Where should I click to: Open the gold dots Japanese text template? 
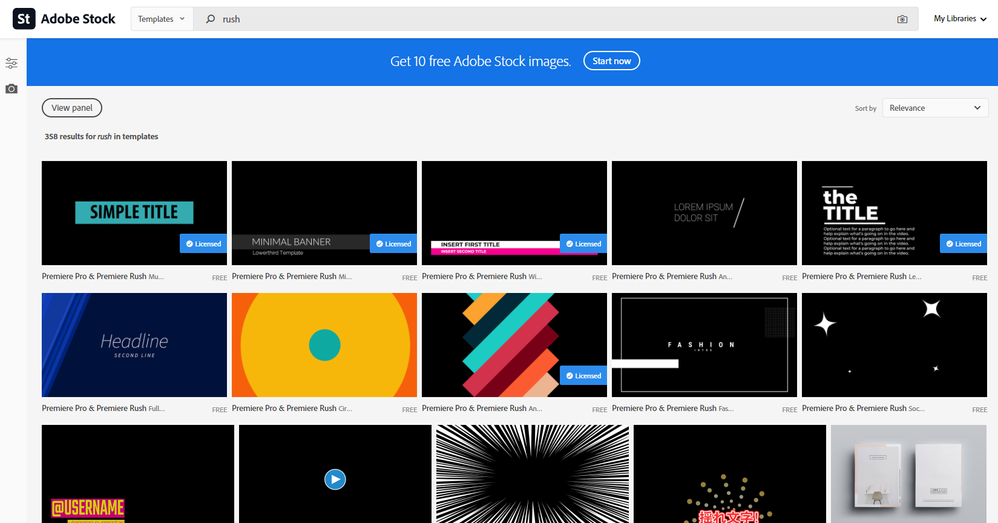pos(730,474)
